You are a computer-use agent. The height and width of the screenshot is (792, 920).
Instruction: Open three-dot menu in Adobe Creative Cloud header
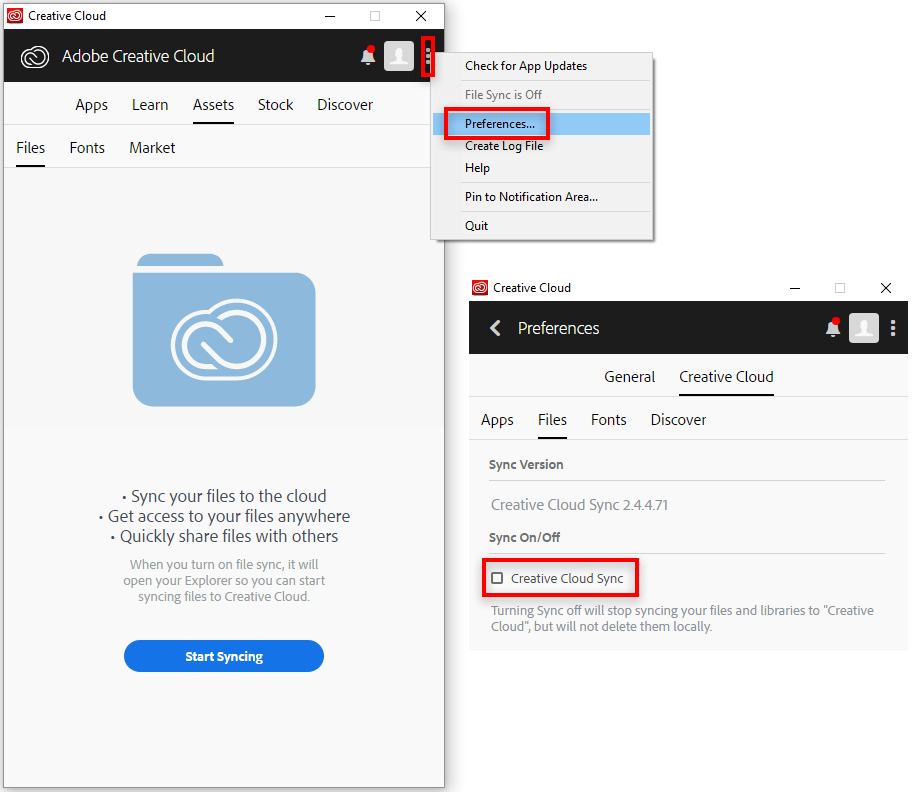tap(428, 56)
